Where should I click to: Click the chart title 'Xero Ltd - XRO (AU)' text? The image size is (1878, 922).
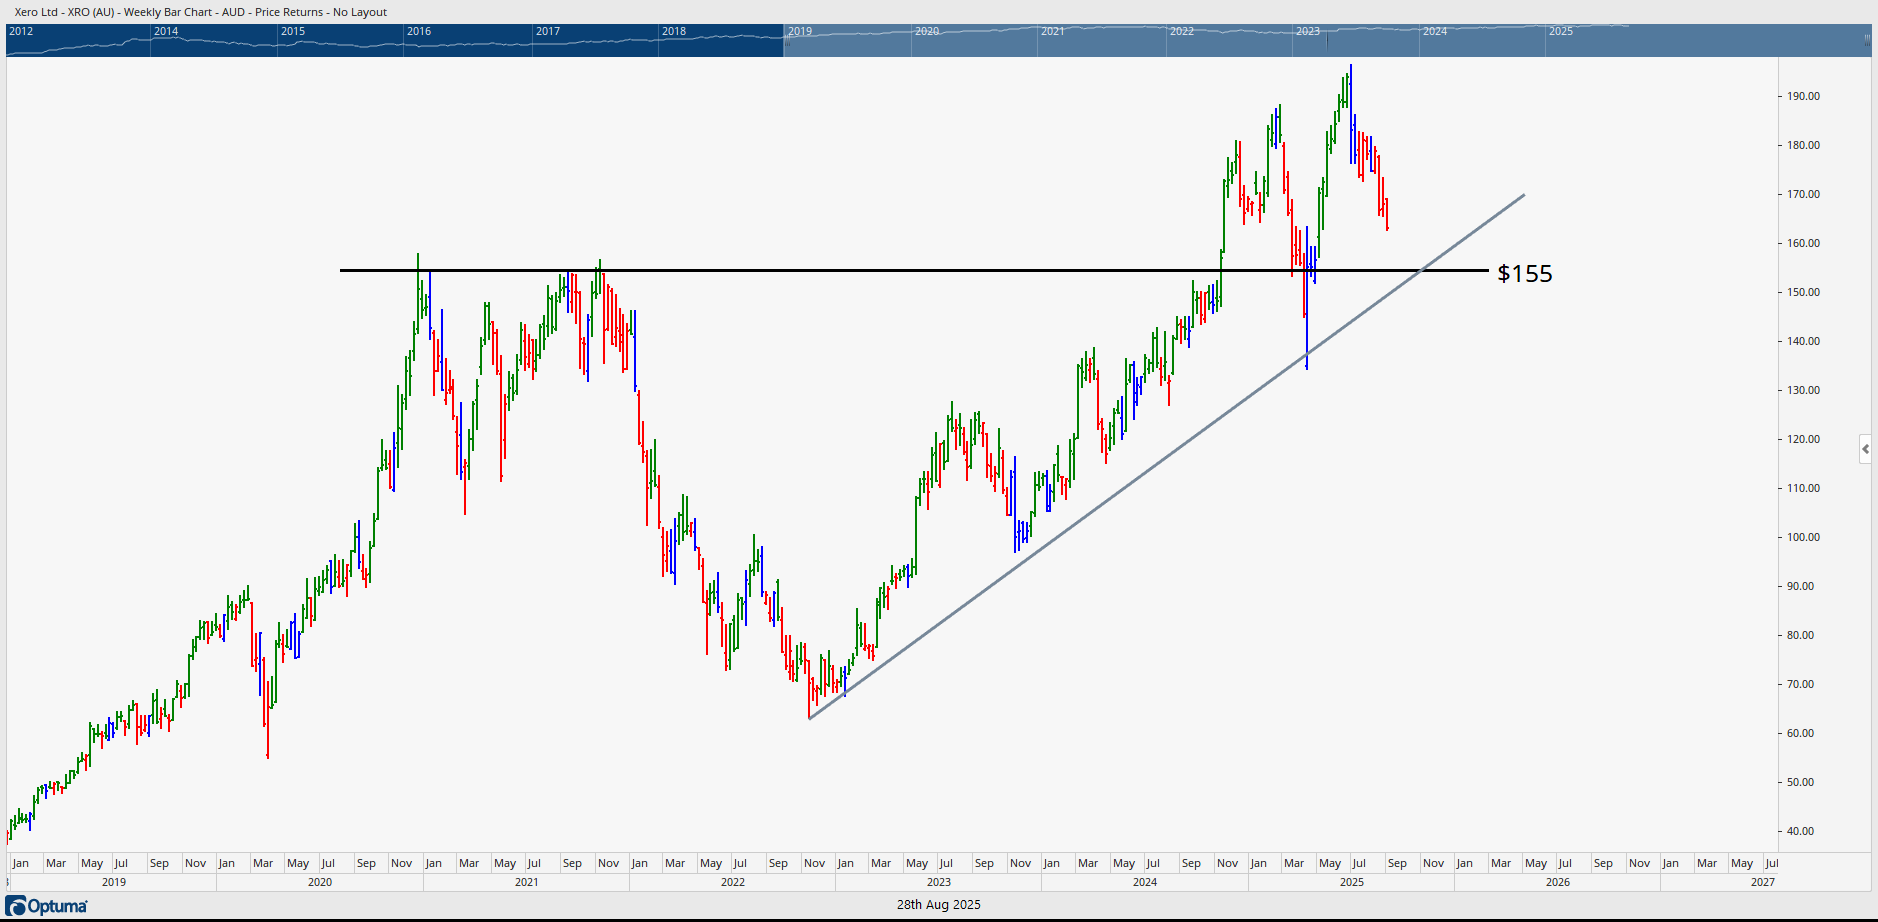[65, 12]
